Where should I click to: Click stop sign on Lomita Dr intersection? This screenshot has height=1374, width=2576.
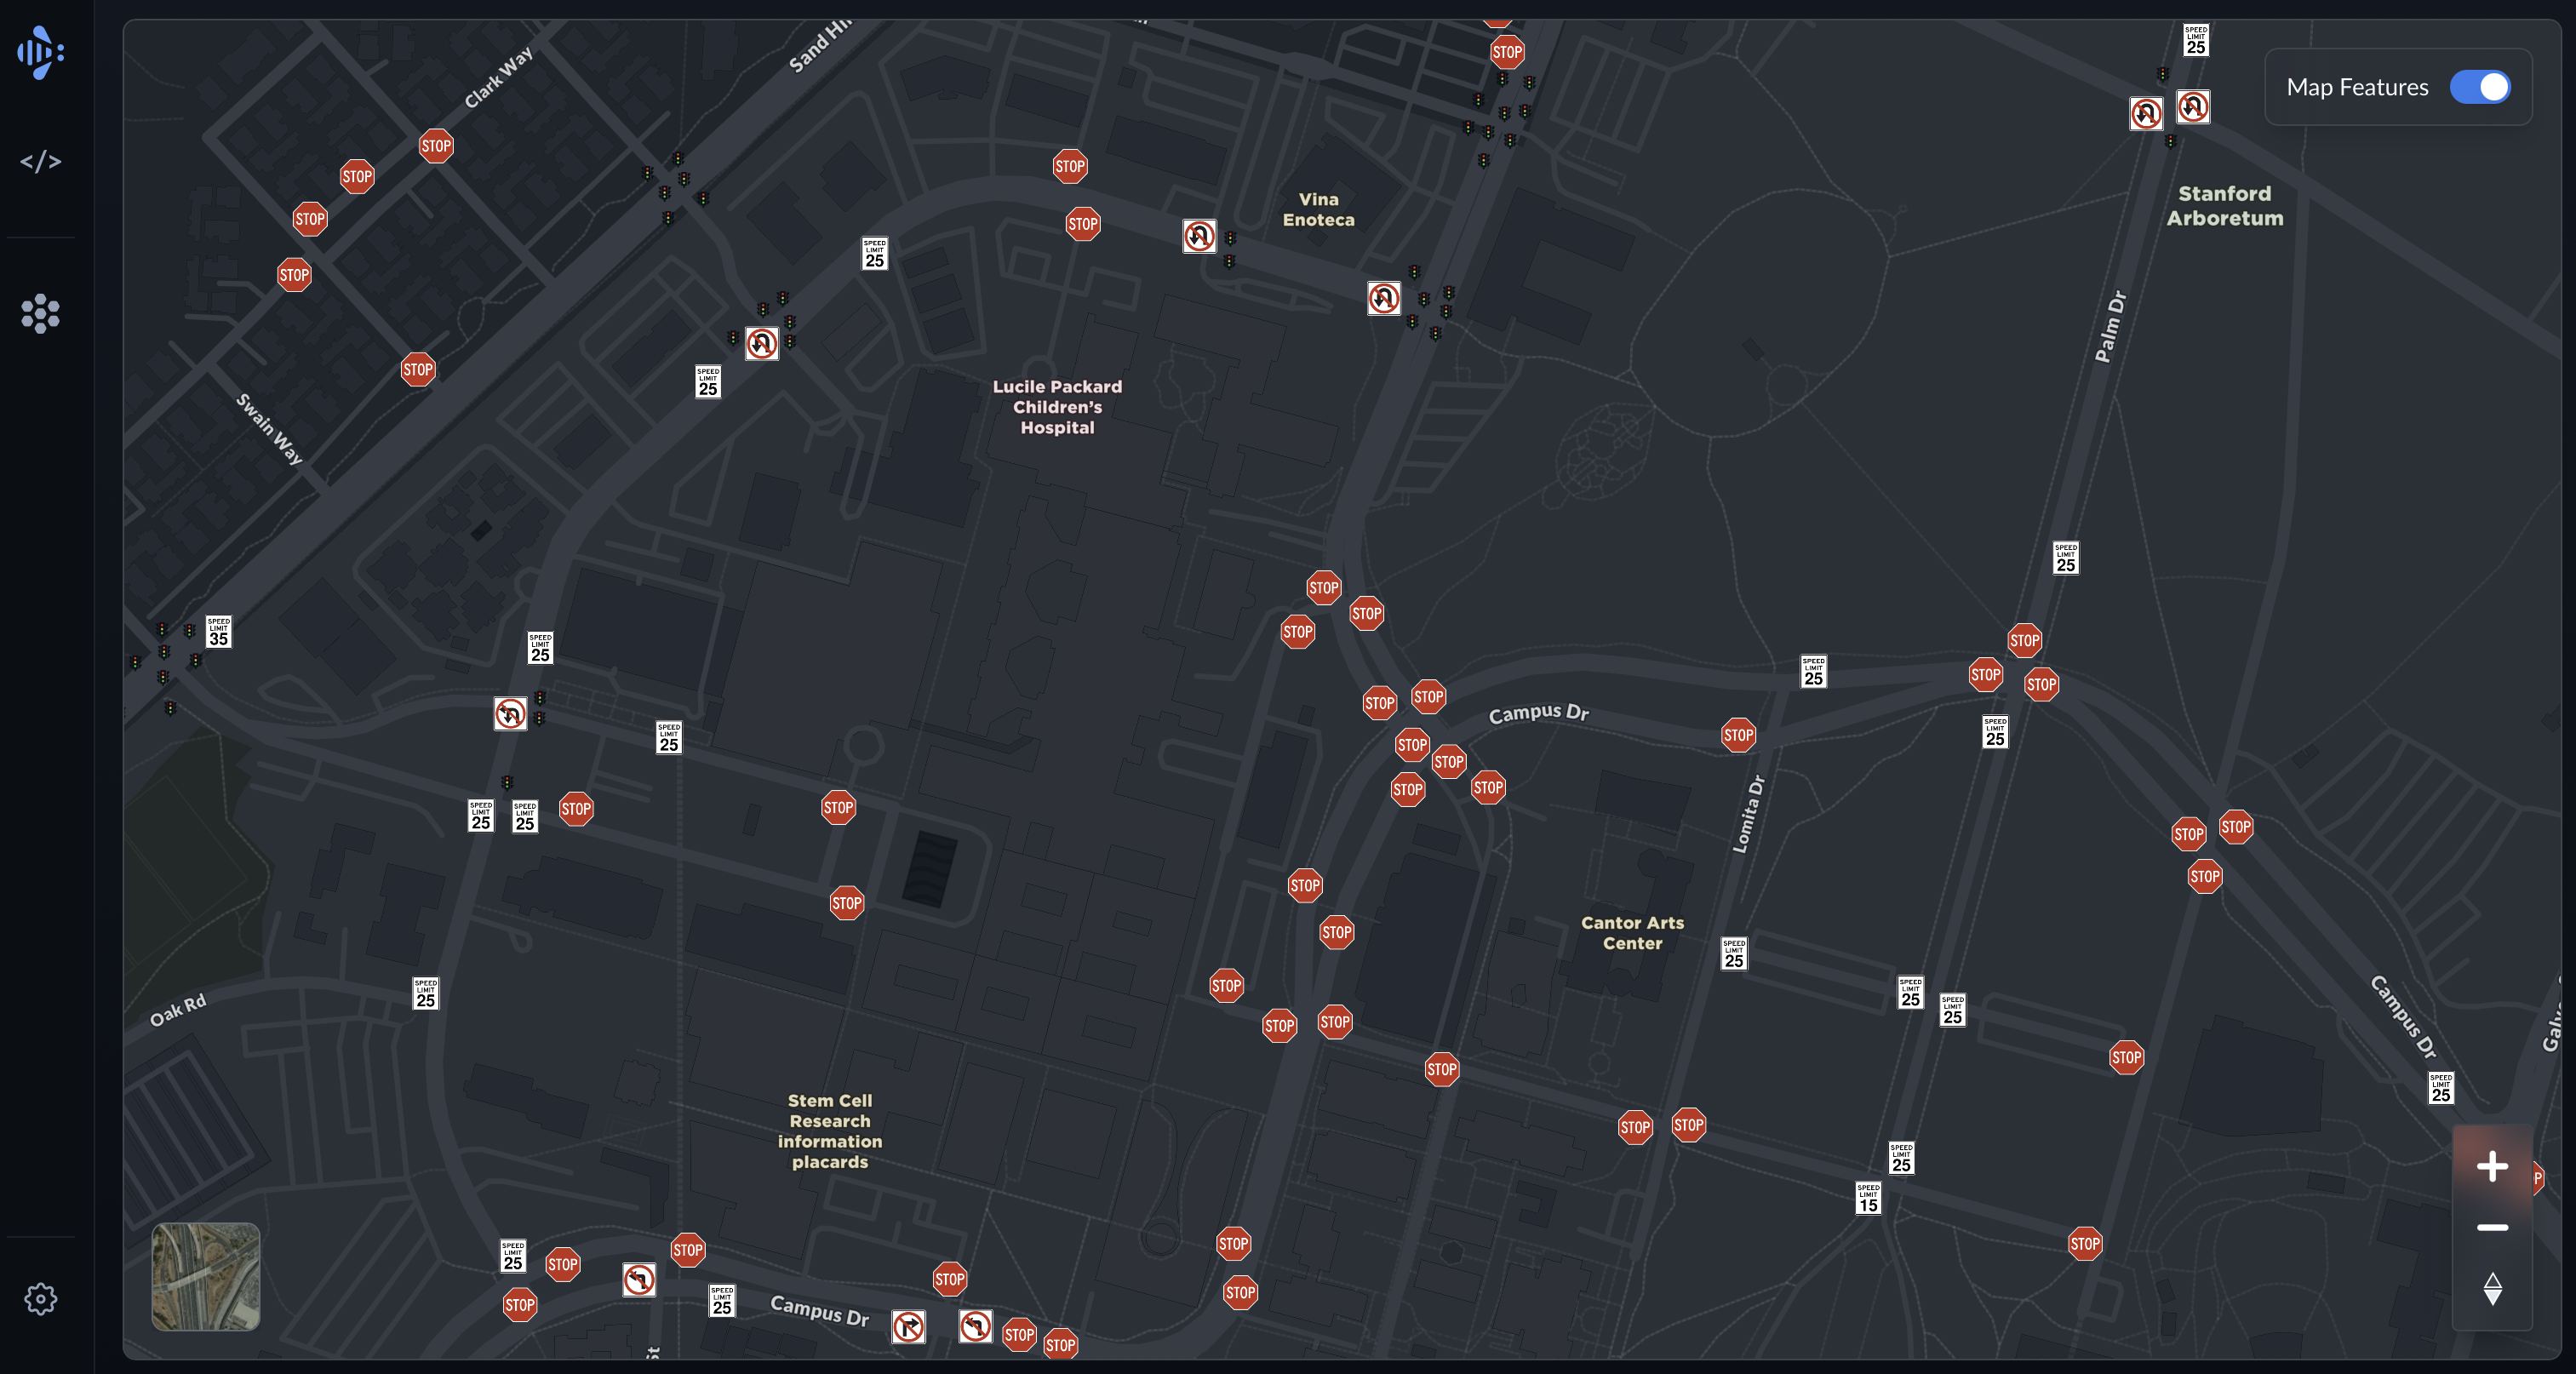tap(1738, 735)
